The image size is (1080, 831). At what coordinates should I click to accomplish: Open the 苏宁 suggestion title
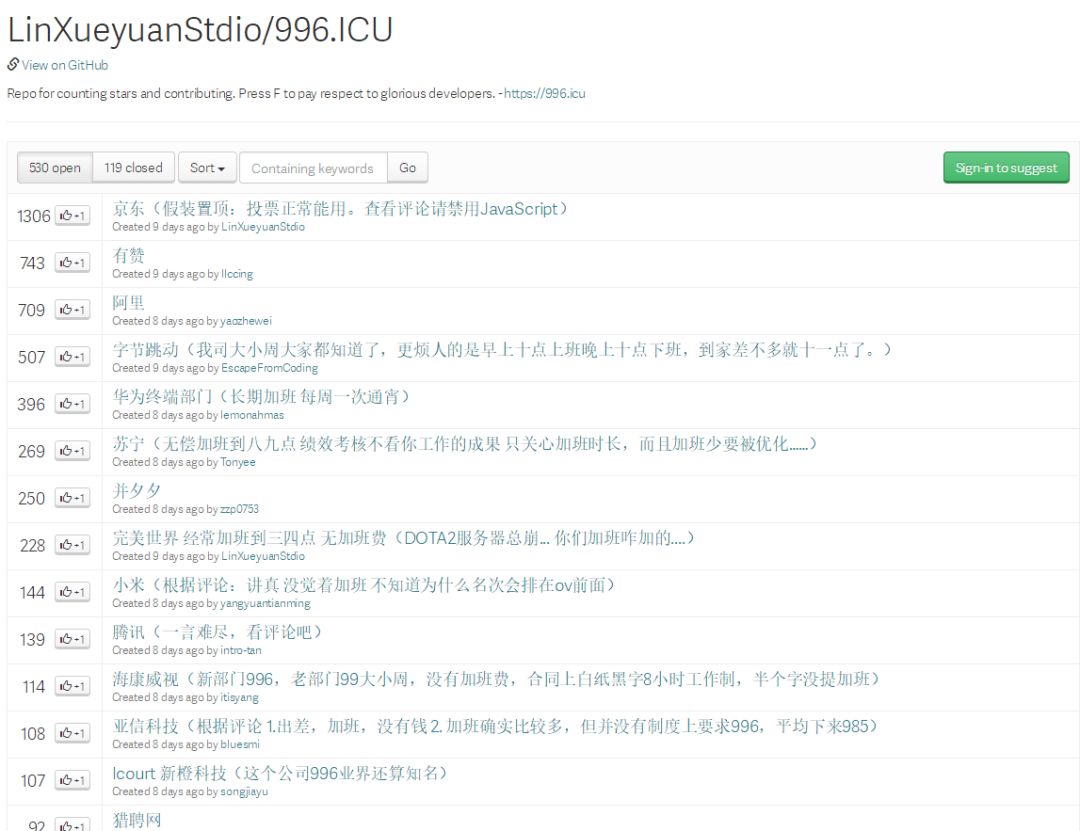[x=464, y=444]
